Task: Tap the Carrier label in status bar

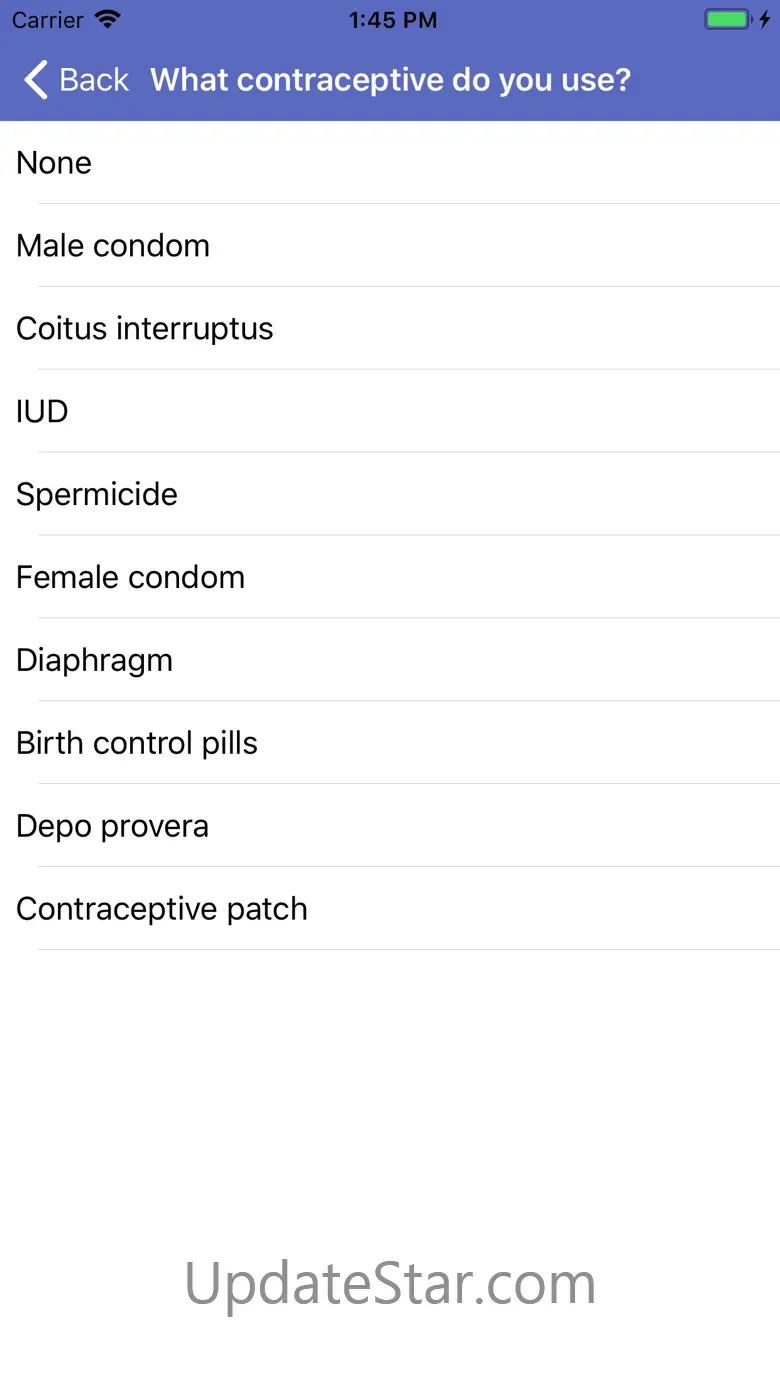Action: click(48, 20)
